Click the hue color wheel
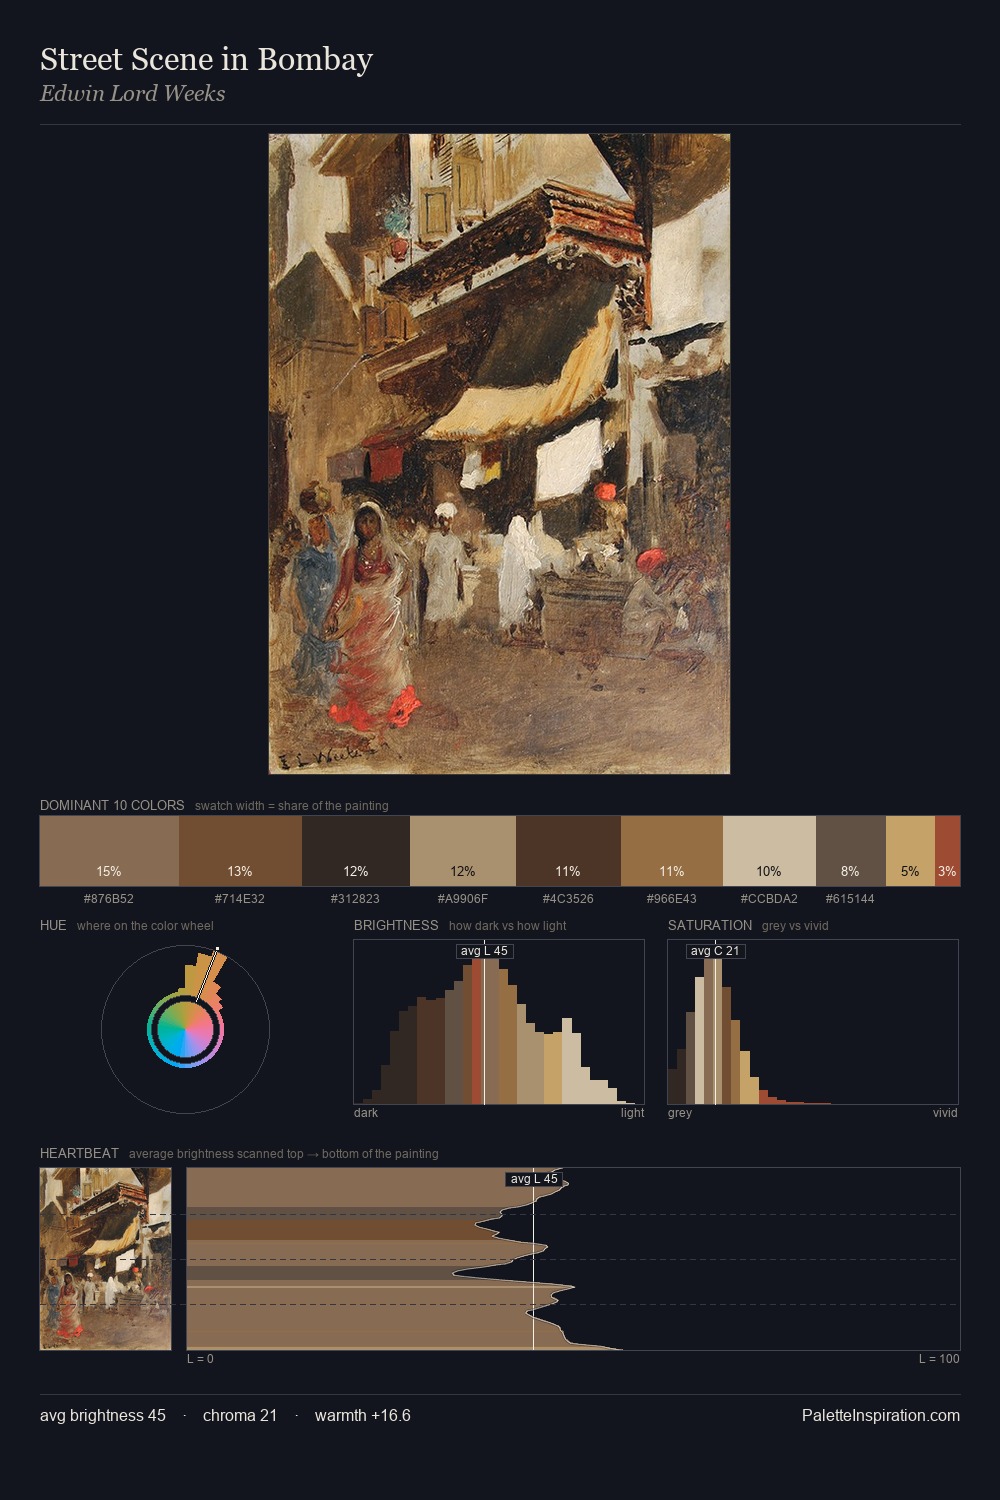The height and width of the screenshot is (1500, 1000). click(x=185, y=1029)
